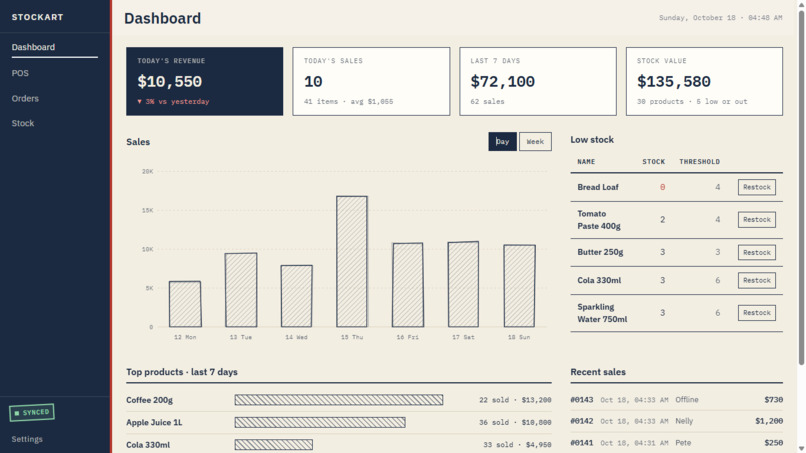Screen dimensions: 806x453
Task: Click the '30 products · 5 low or out' text
Action: (692, 102)
